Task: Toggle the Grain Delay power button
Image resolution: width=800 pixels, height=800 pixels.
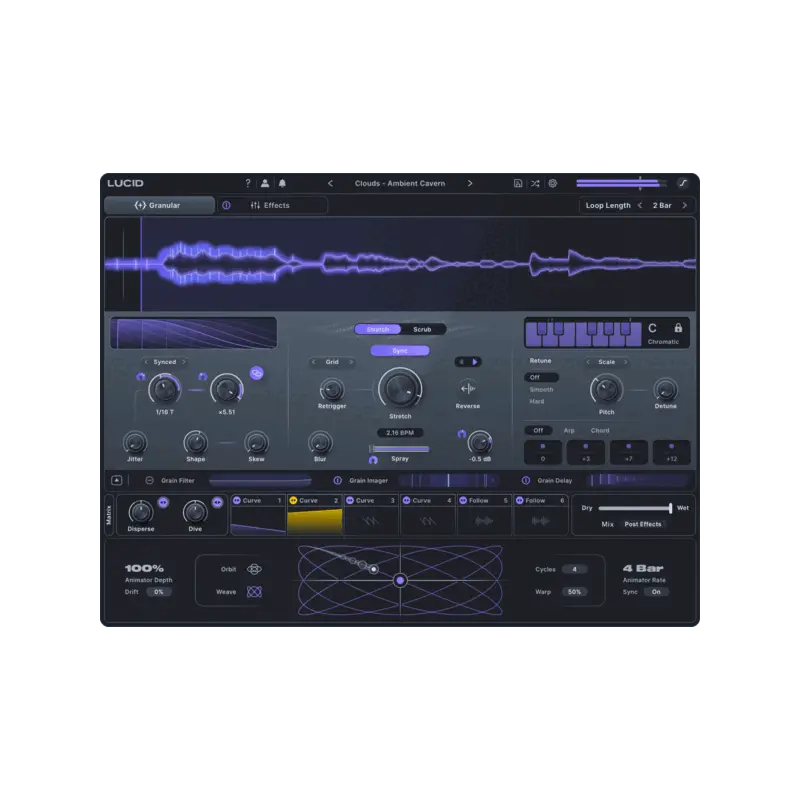Action: 526,480
